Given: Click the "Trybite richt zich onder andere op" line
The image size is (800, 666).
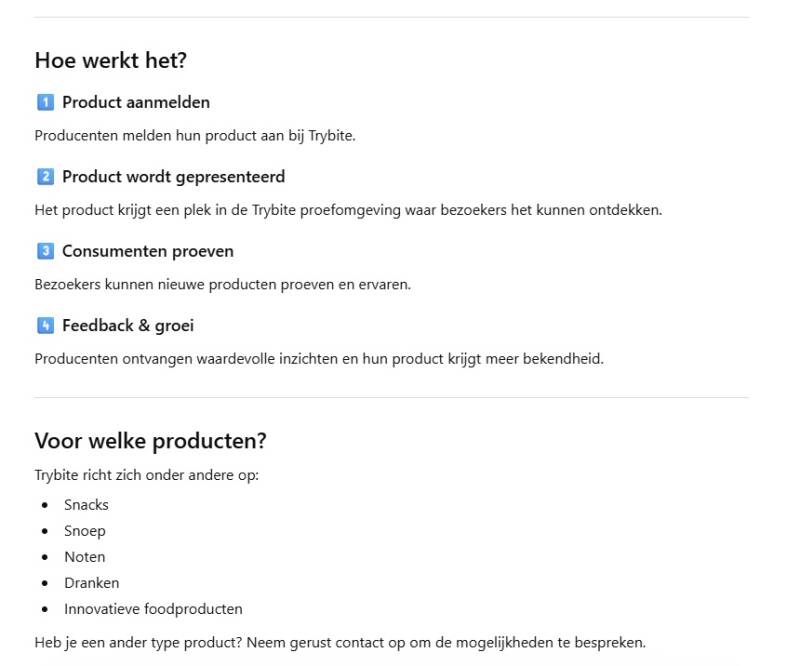Looking at the screenshot, I should (x=146, y=475).
